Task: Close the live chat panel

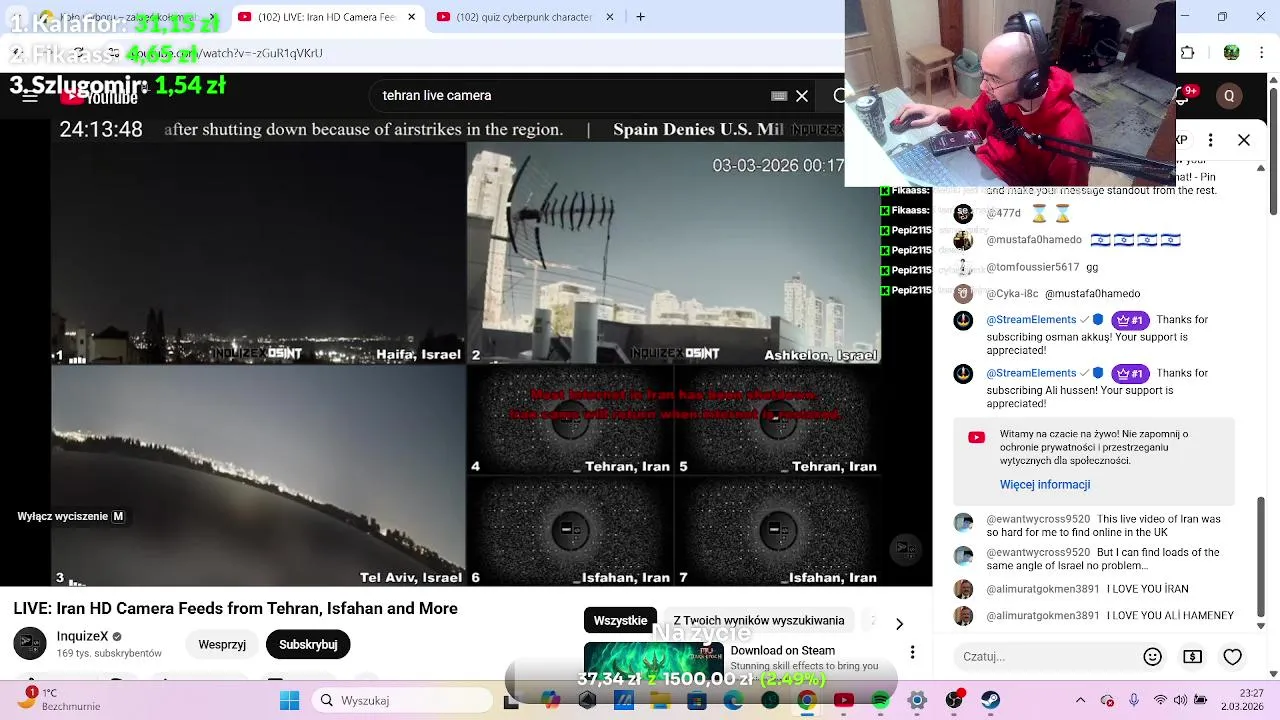Action: (1244, 140)
